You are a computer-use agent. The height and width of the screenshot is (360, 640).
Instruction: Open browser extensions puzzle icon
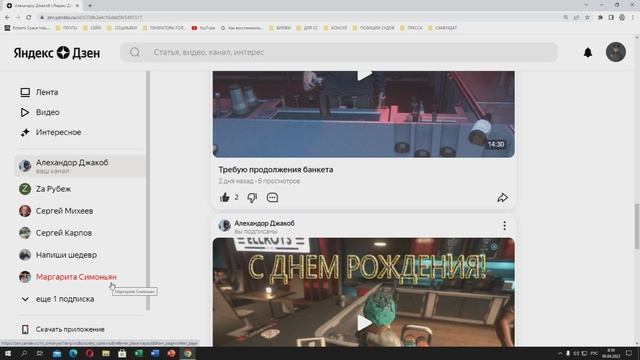pos(600,18)
